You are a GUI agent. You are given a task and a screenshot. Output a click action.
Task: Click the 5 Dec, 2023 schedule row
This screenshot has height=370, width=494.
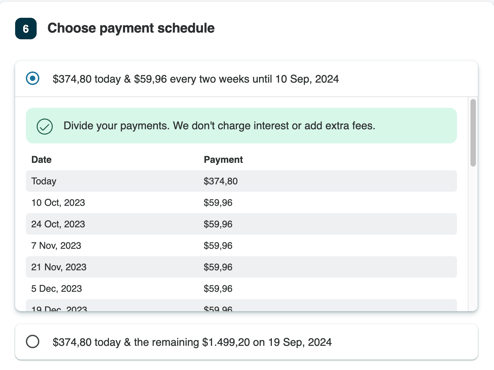point(241,288)
